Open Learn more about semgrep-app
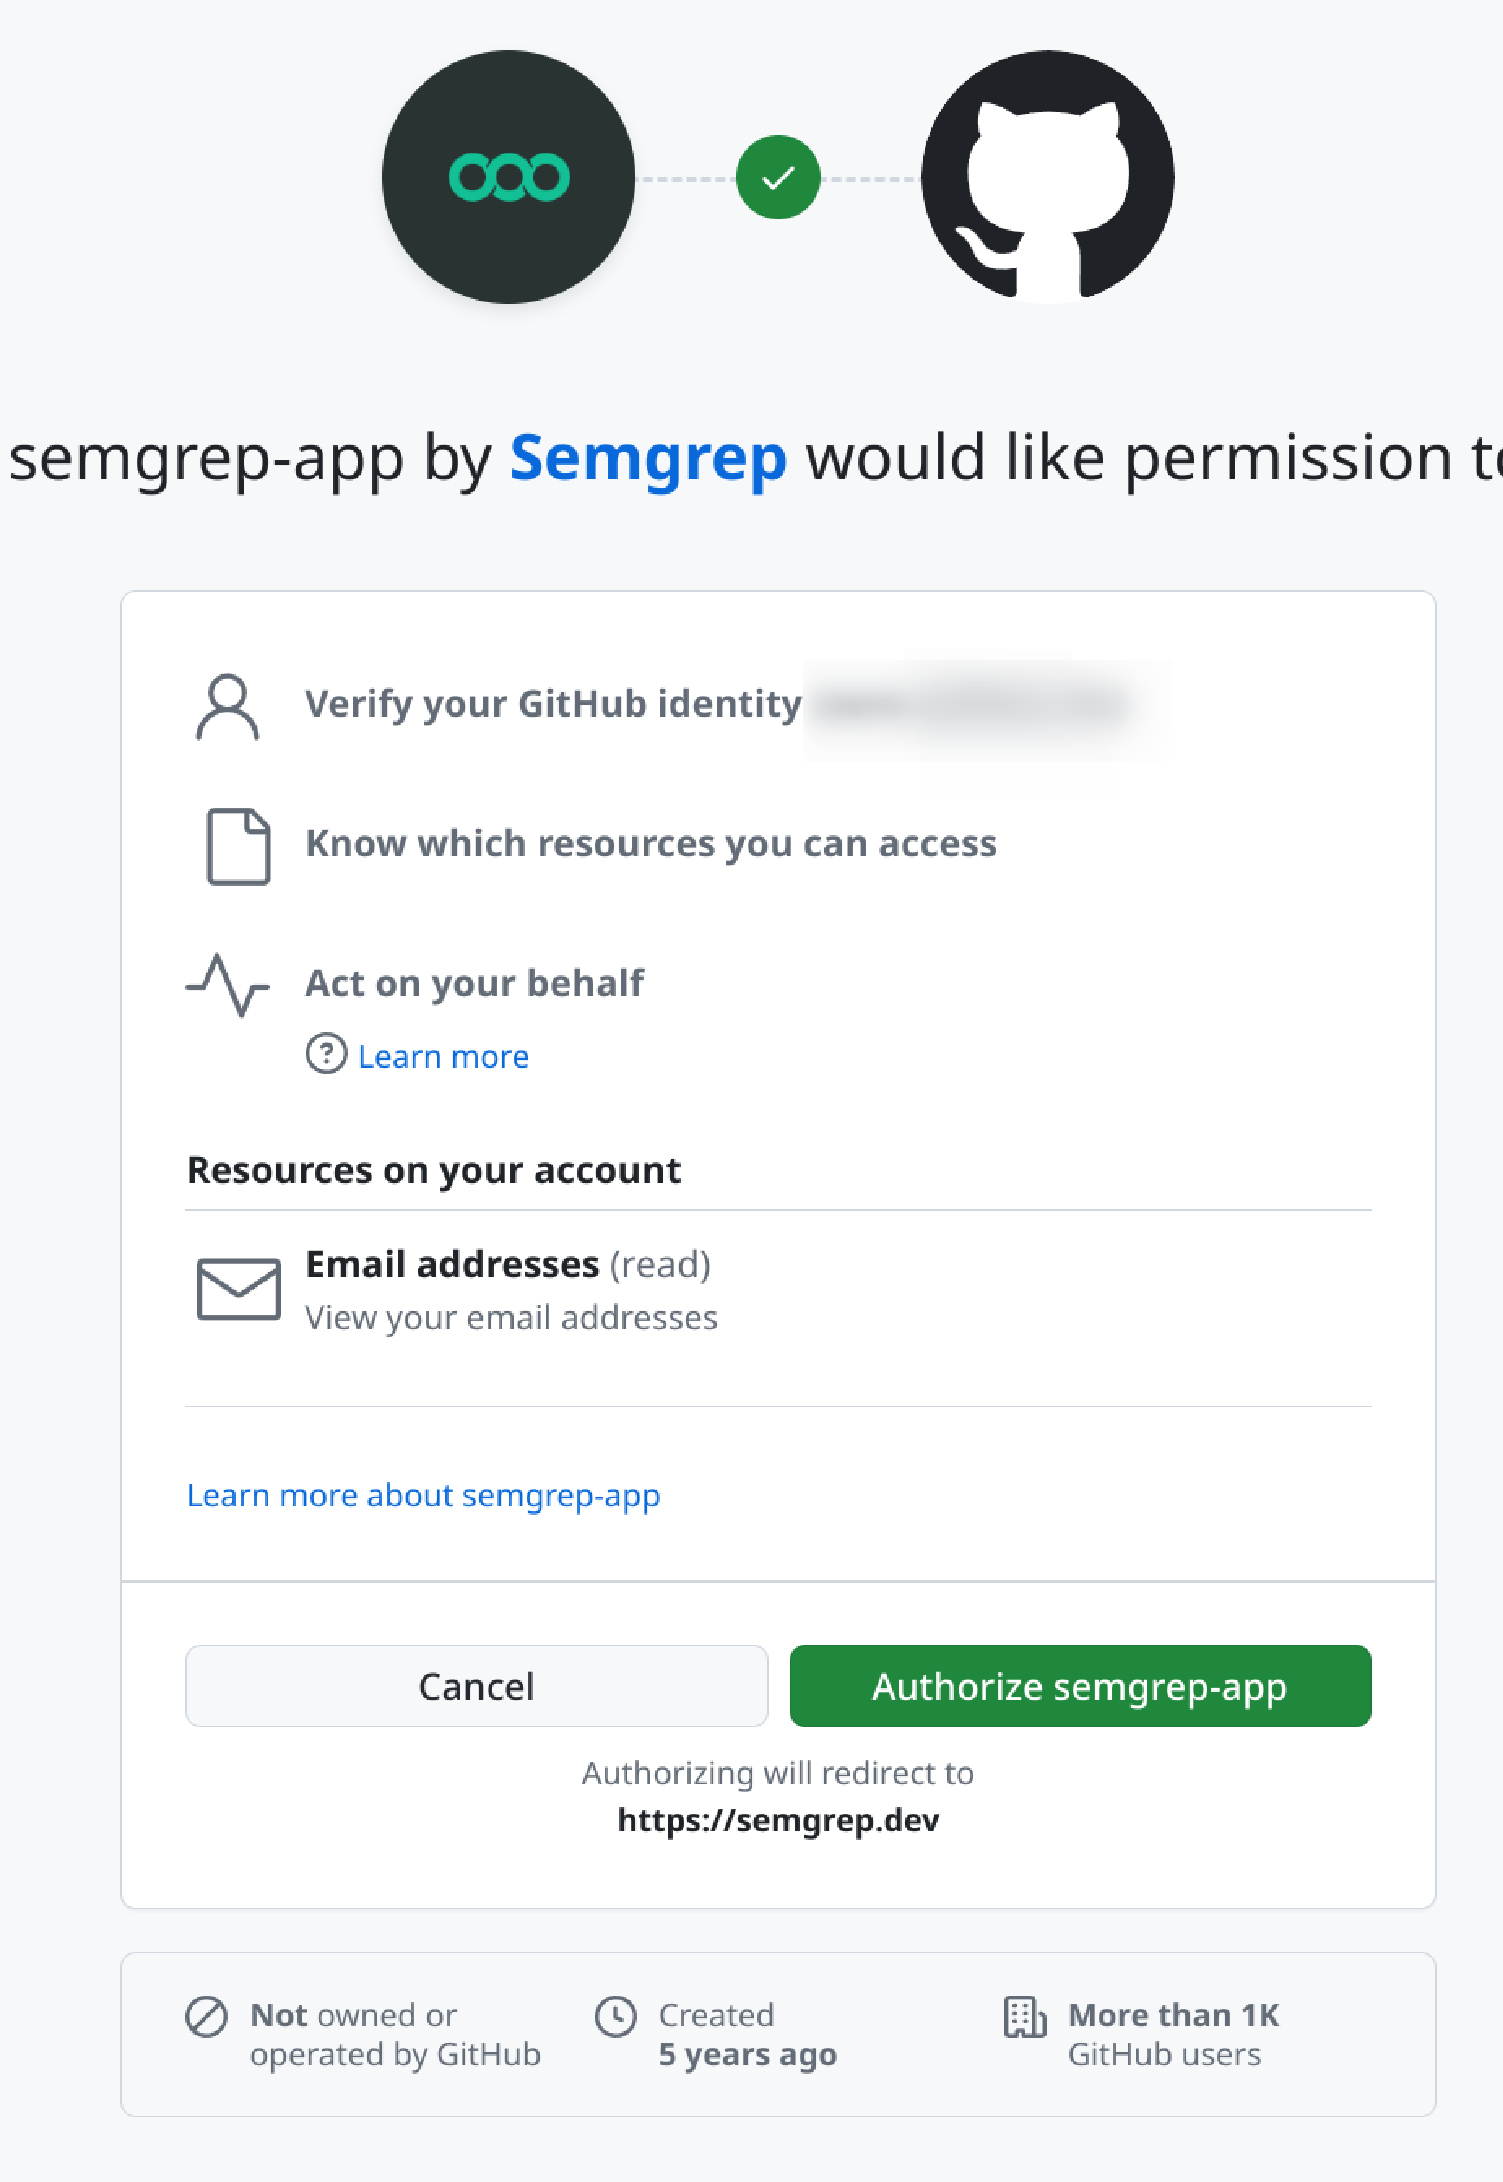This screenshot has height=2182, width=1503. point(423,1495)
